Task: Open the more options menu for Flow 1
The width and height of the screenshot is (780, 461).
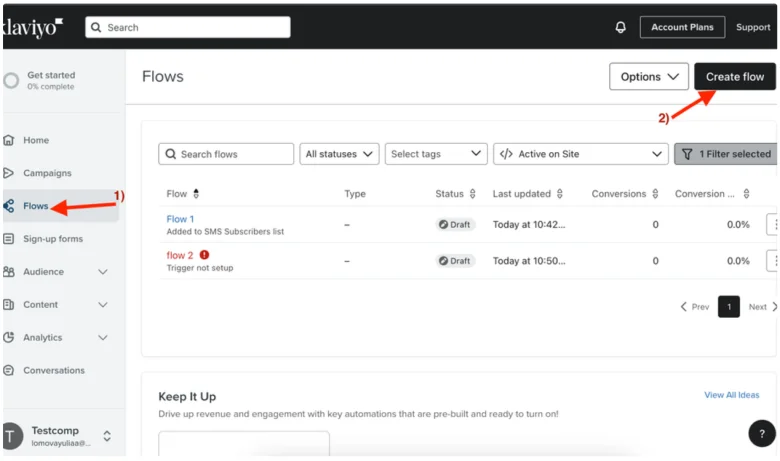Action: [773, 225]
